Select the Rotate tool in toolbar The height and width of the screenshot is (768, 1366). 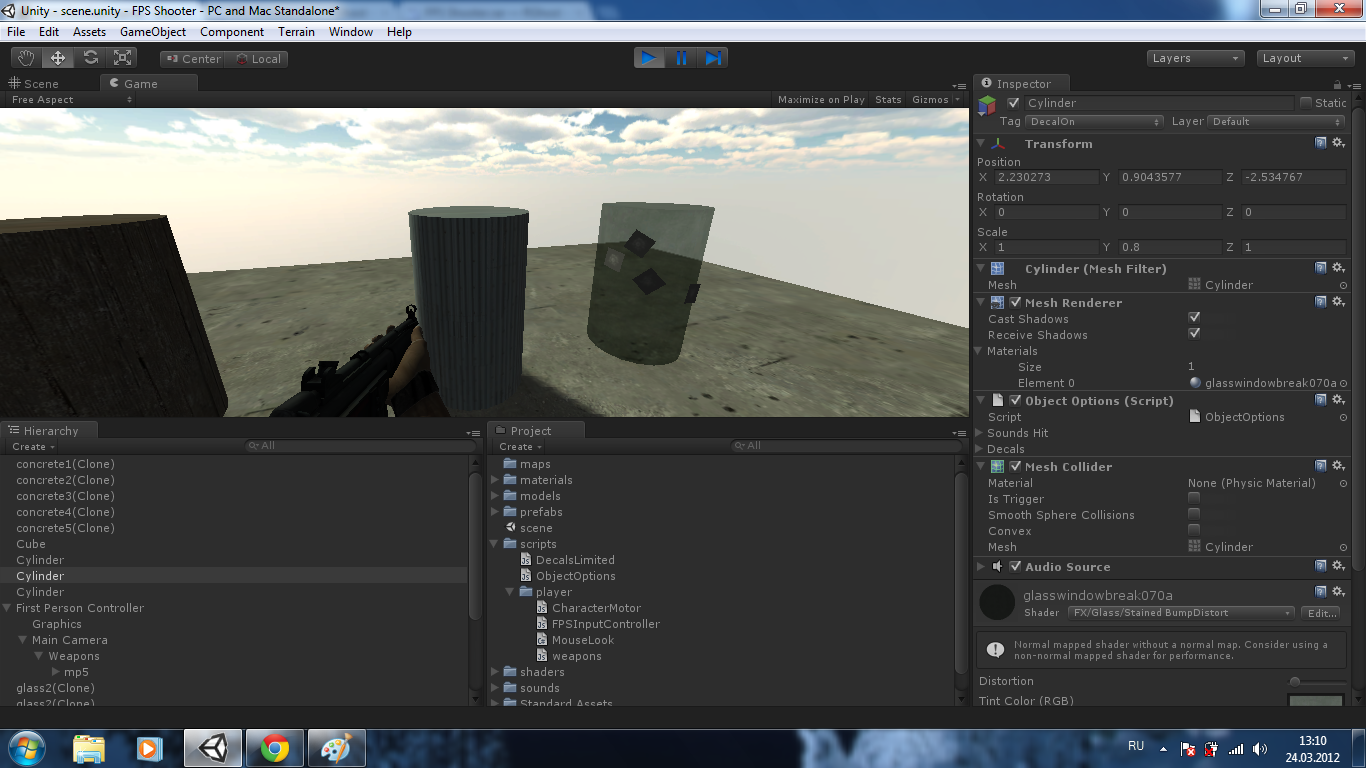point(90,58)
